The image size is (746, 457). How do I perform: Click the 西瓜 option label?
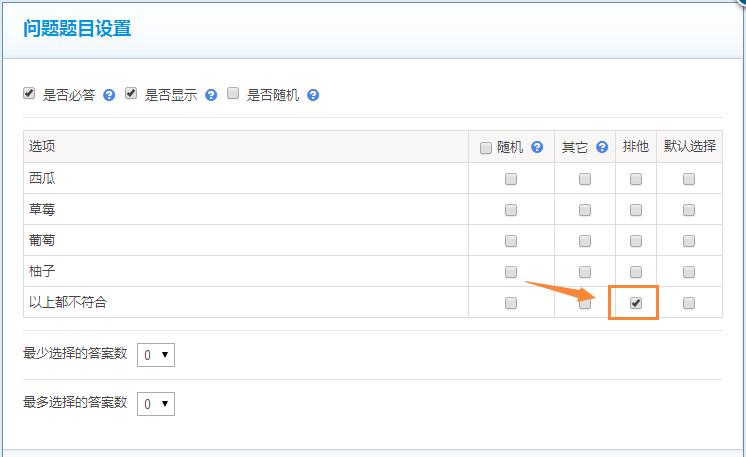tap(43, 178)
